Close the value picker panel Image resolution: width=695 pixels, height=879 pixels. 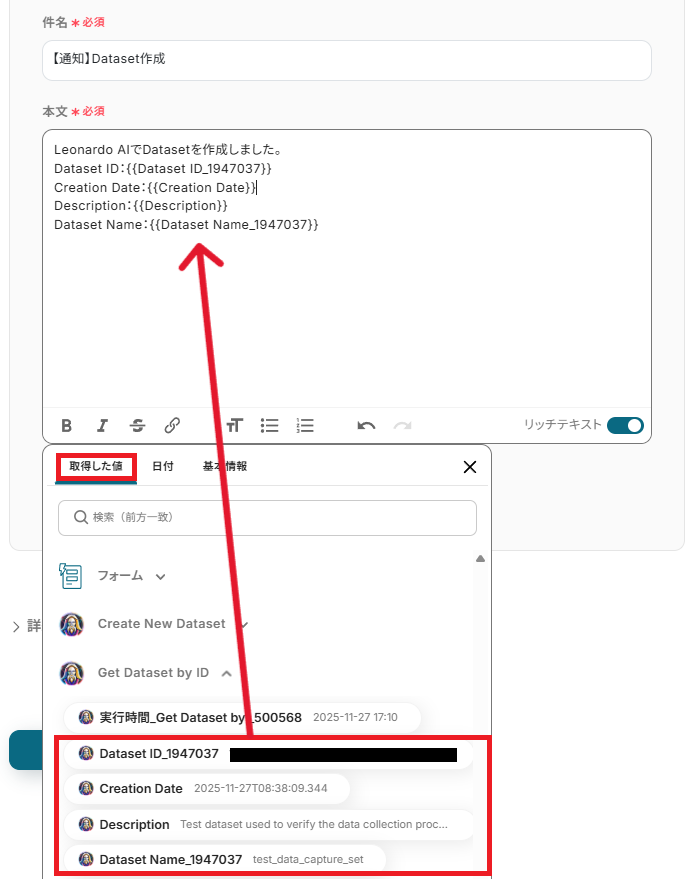[x=470, y=467]
